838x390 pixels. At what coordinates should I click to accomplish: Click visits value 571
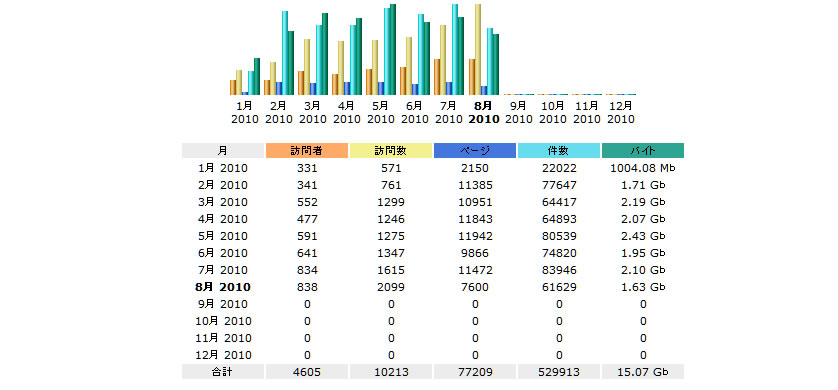point(391,168)
